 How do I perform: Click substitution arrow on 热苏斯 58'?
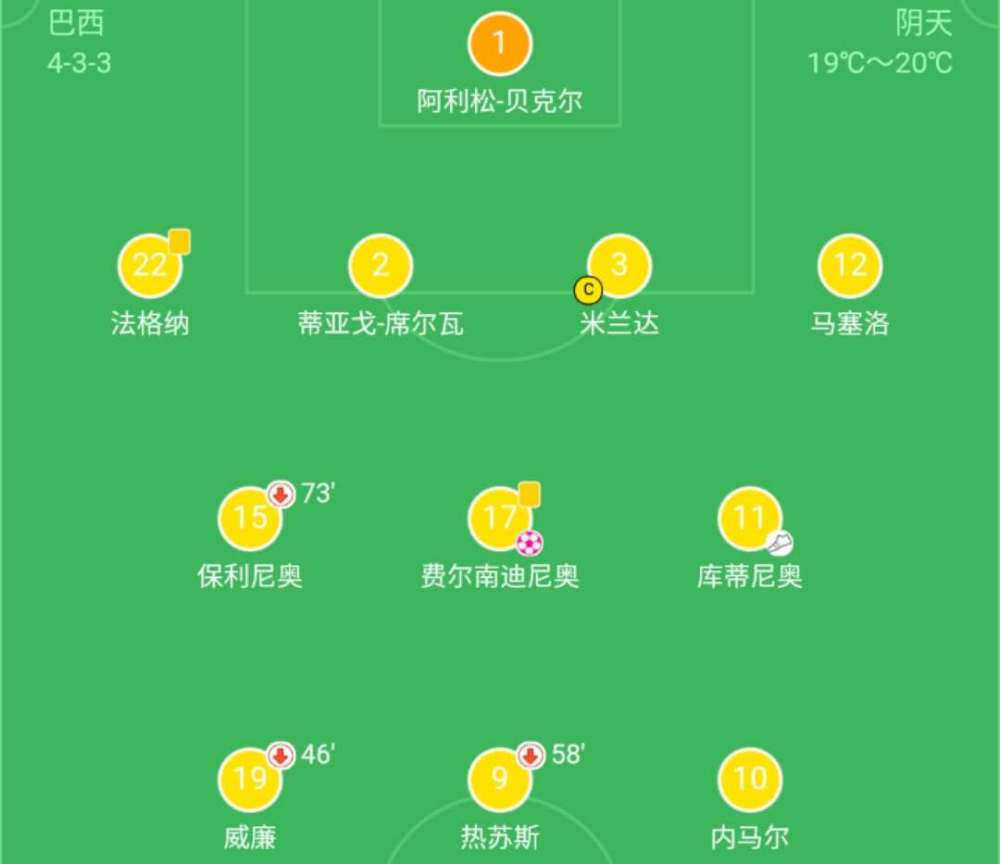click(531, 756)
